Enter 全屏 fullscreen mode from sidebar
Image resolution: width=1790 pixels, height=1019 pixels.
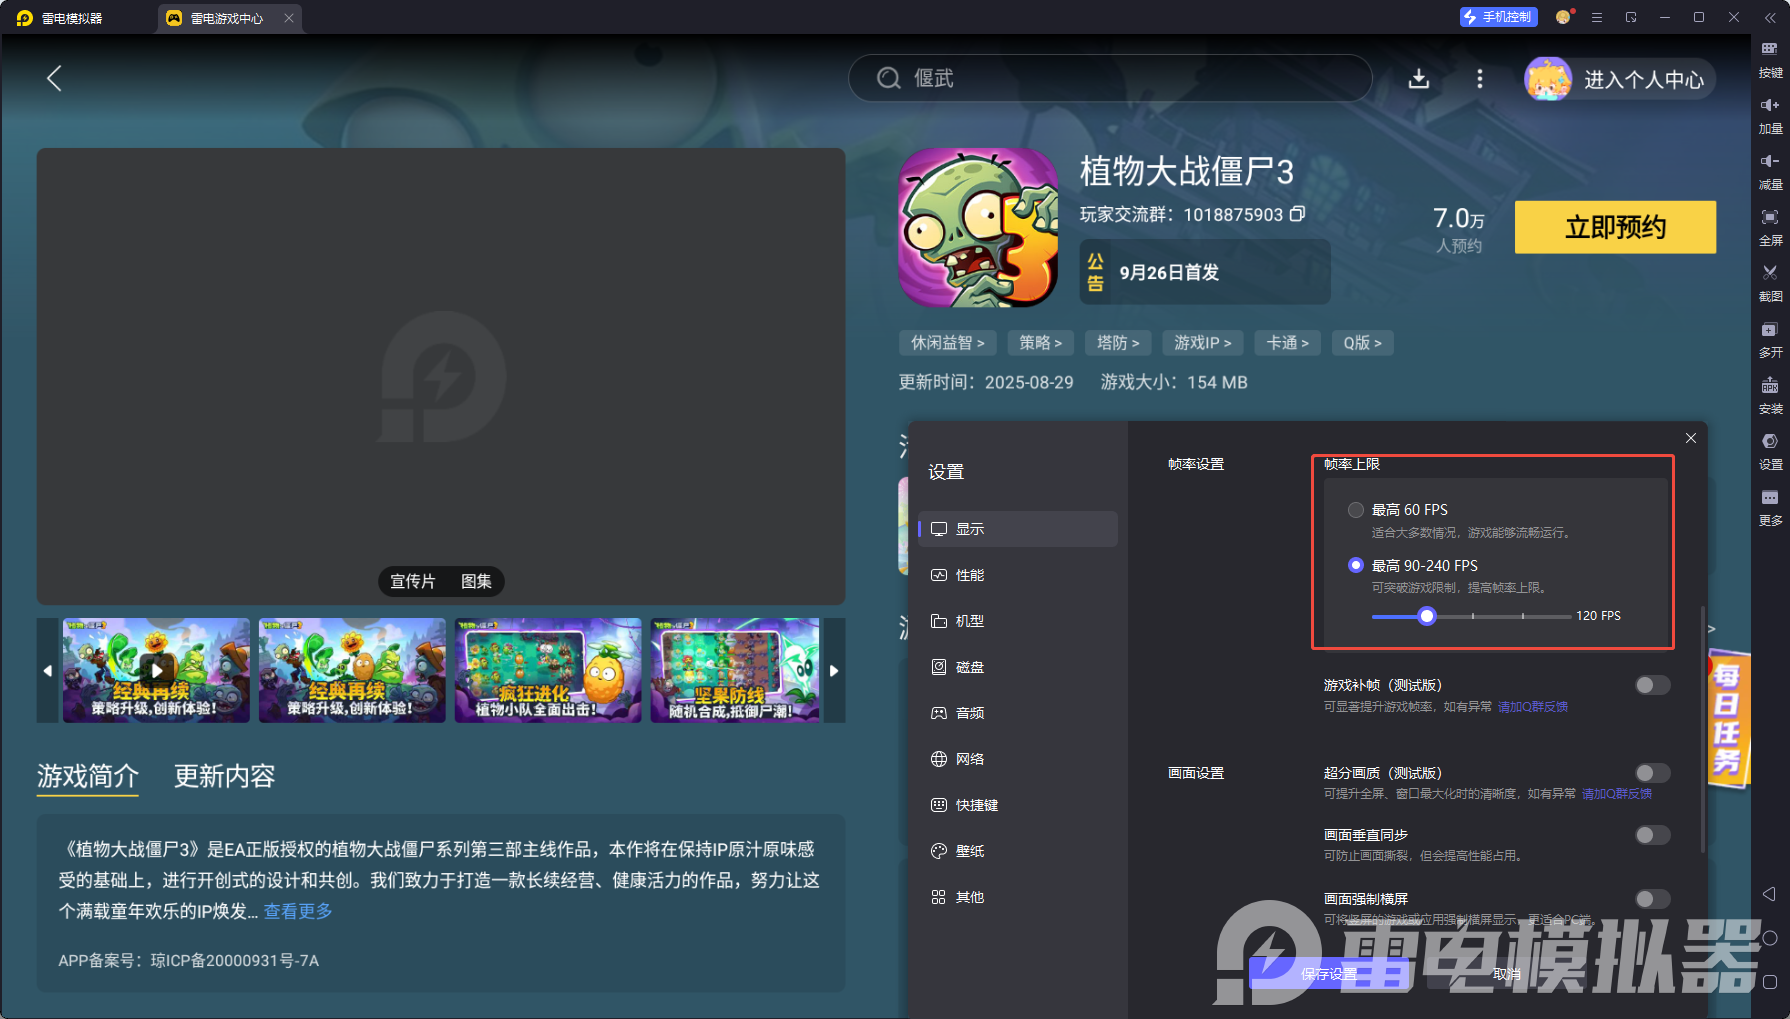click(x=1770, y=227)
